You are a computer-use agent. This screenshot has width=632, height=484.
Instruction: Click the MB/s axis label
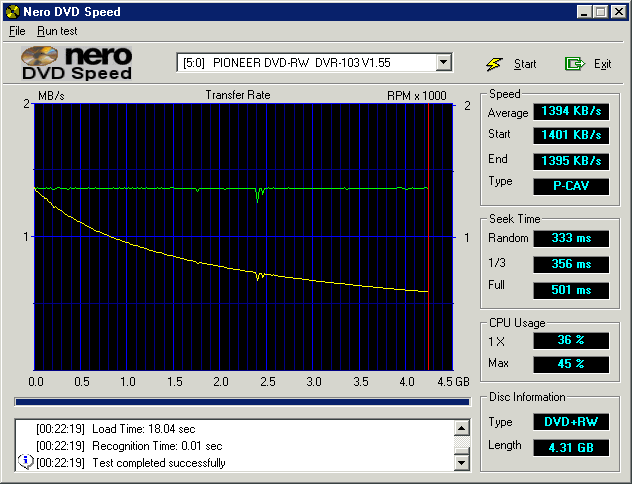51,96
